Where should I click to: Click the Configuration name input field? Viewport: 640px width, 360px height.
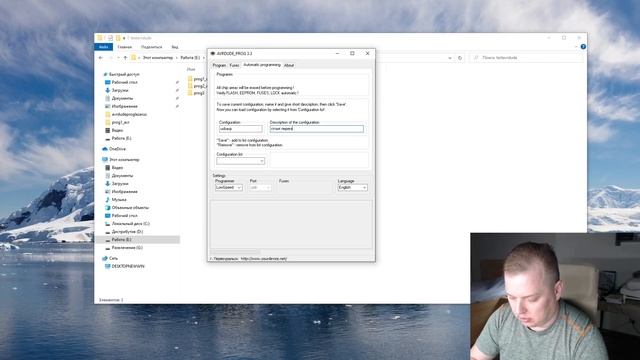pyautogui.click(x=241, y=129)
